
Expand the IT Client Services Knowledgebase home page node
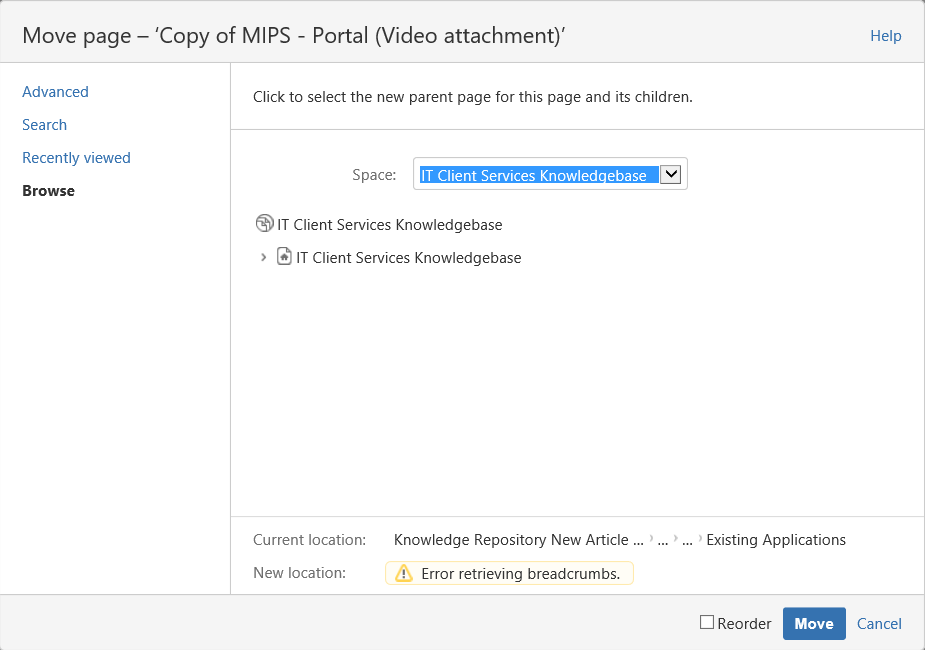263,257
